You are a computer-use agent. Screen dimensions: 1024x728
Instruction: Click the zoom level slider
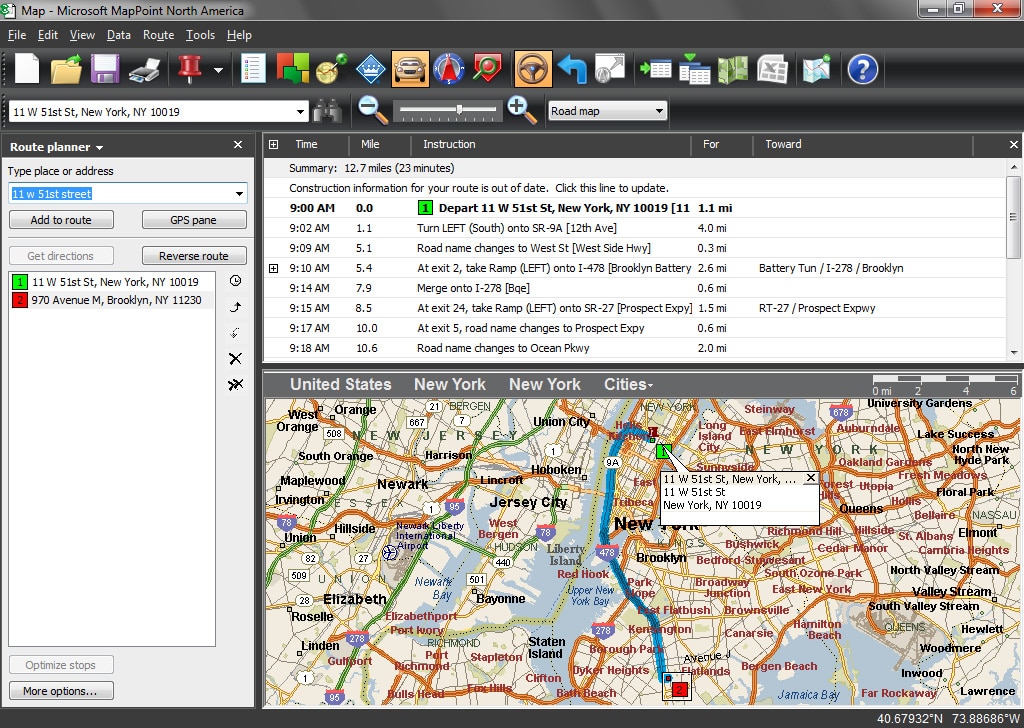coord(447,110)
